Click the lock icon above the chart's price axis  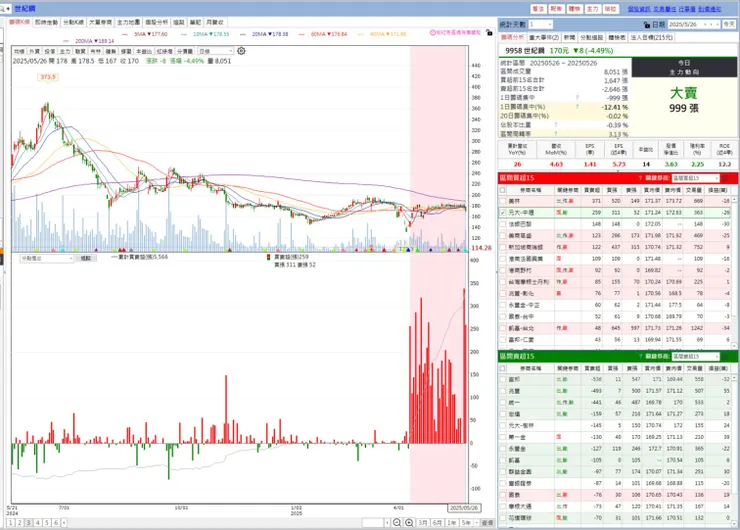(489, 33)
